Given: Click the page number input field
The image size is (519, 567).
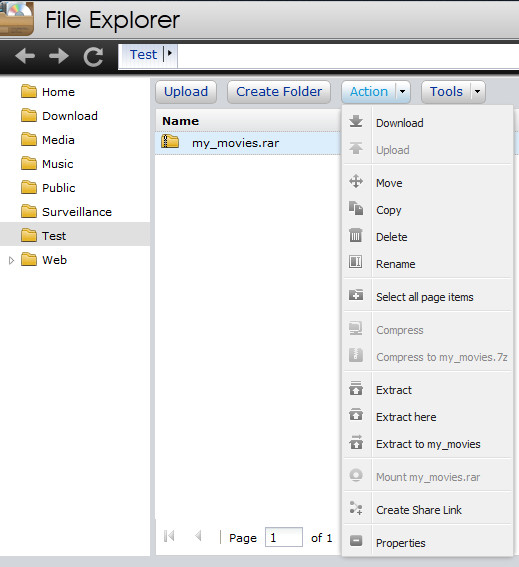Looking at the screenshot, I should (x=284, y=537).
